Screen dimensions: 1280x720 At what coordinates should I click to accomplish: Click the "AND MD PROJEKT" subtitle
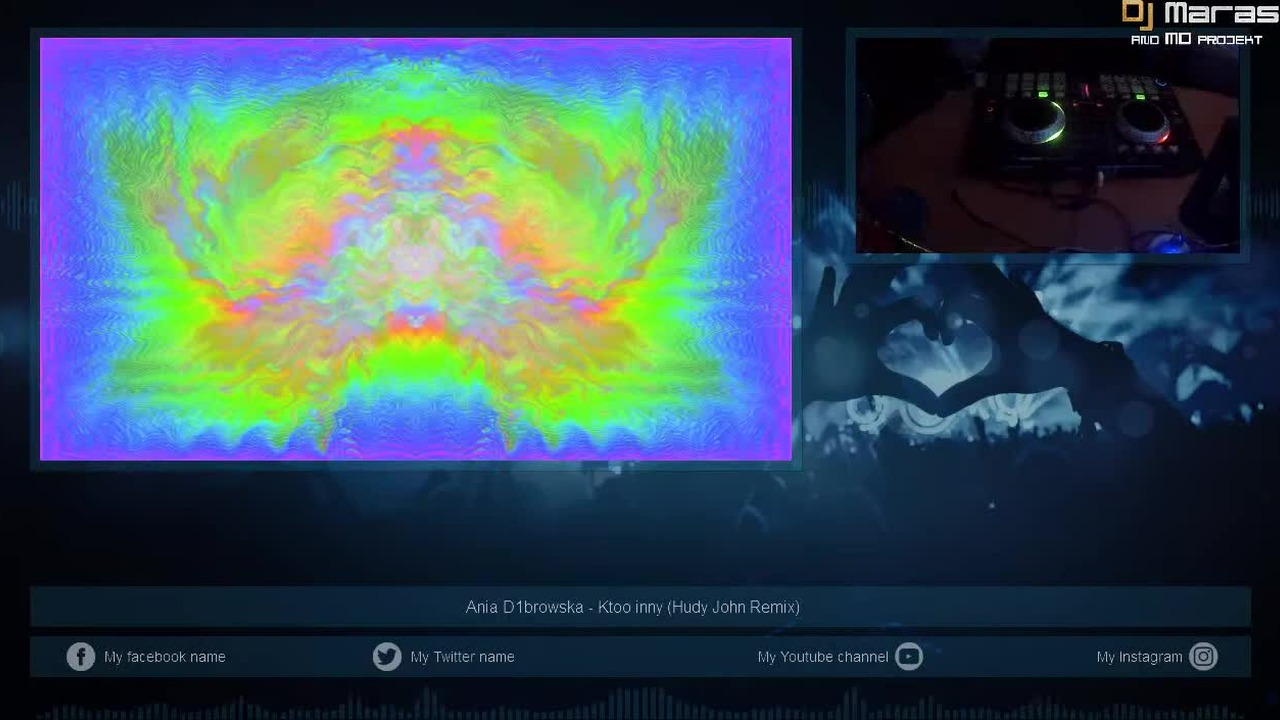(x=1196, y=40)
